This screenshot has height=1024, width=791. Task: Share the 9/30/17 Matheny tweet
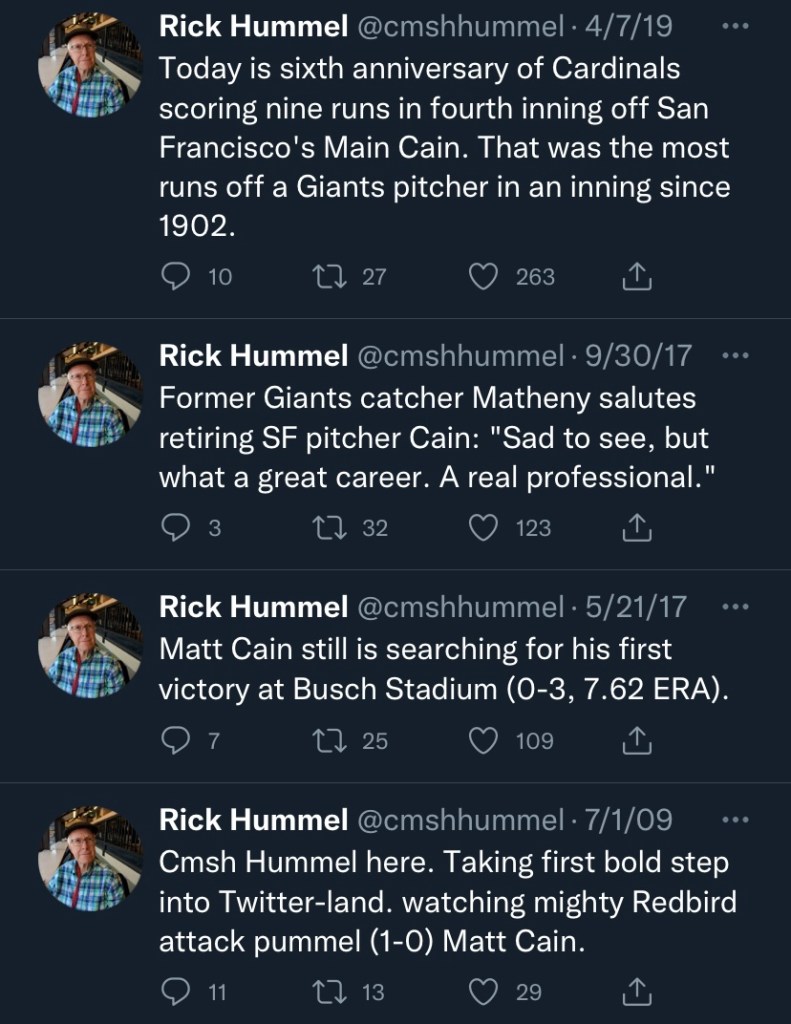click(636, 527)
